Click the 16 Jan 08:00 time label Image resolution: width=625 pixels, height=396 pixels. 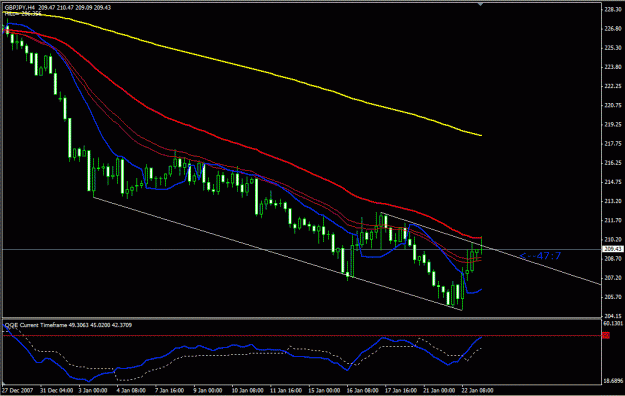coord(362,390)
